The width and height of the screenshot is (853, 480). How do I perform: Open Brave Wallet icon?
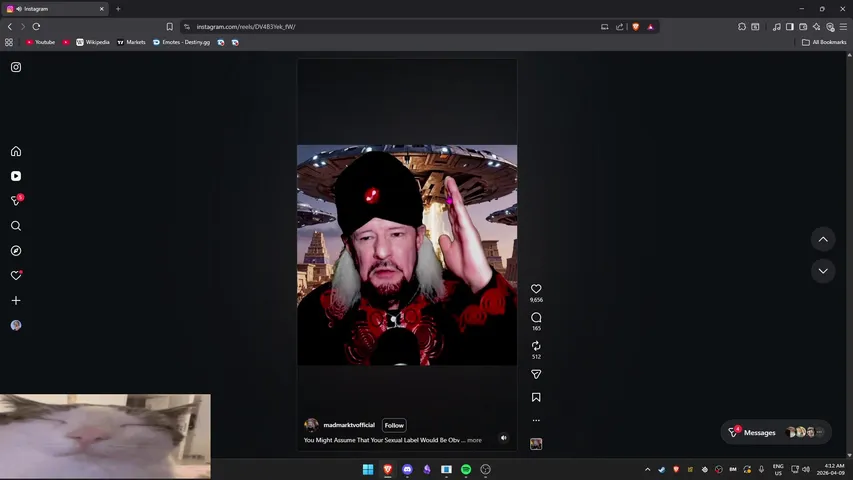(803, 27)
